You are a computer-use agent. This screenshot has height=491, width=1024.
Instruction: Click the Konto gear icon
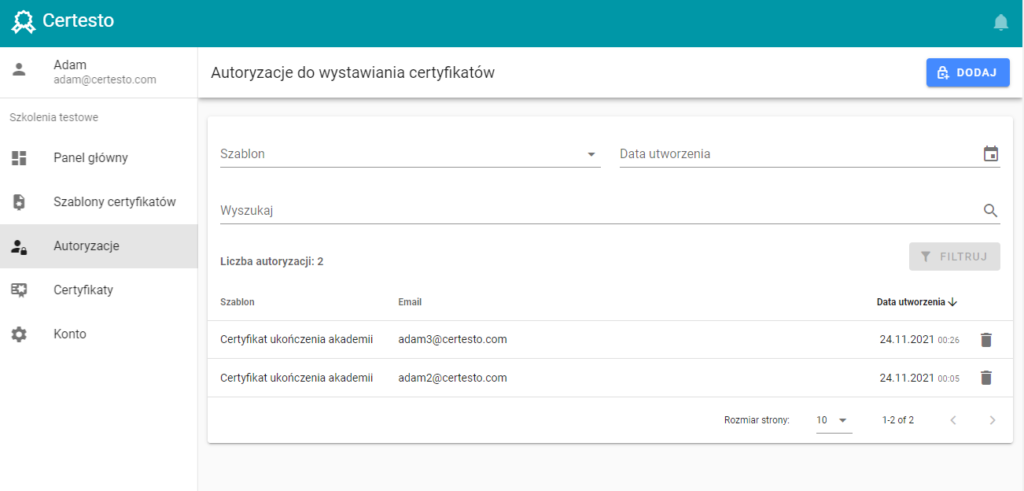[19, 334]
